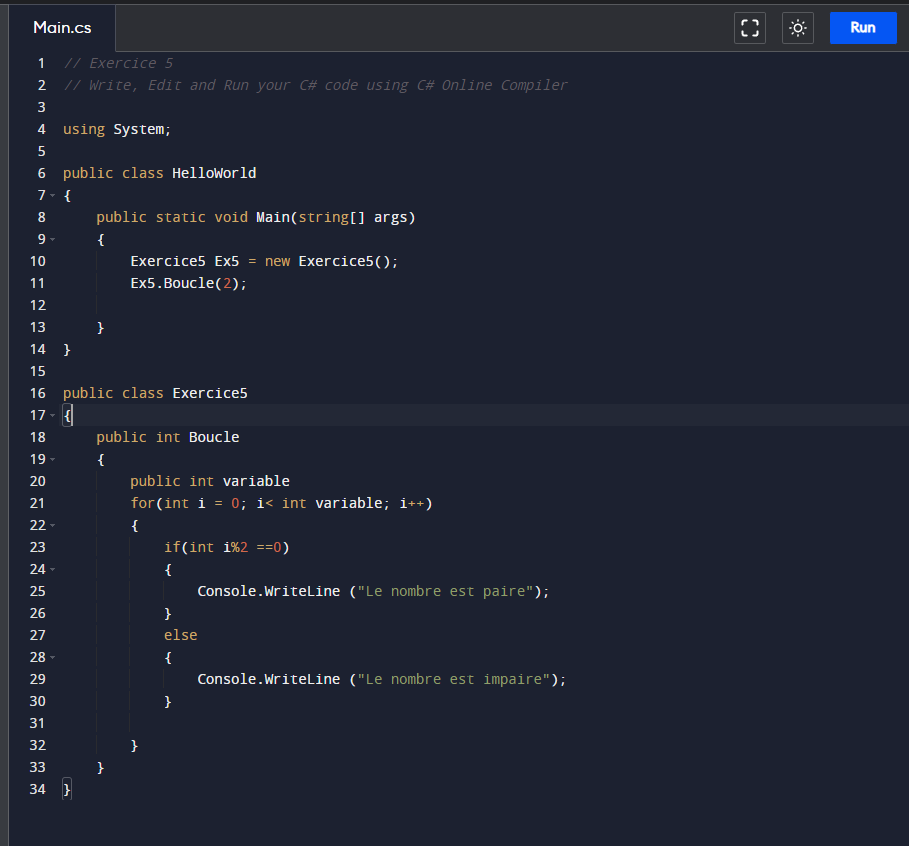Toggle light theme with the sun icon
The image size is (909, 846).
pyautogui.click(x=798, y=28)
